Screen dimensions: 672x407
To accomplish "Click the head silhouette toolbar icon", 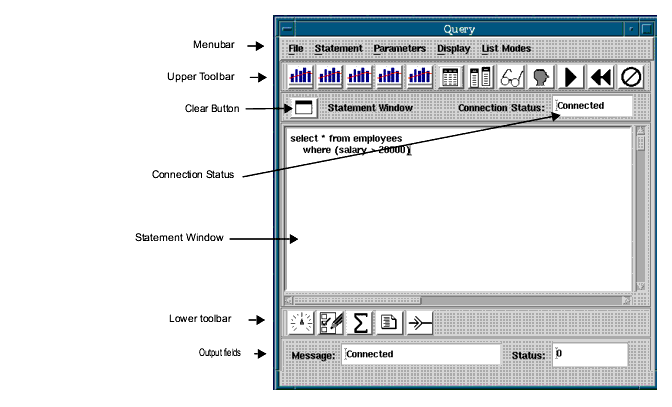I will tap(541, 76).
